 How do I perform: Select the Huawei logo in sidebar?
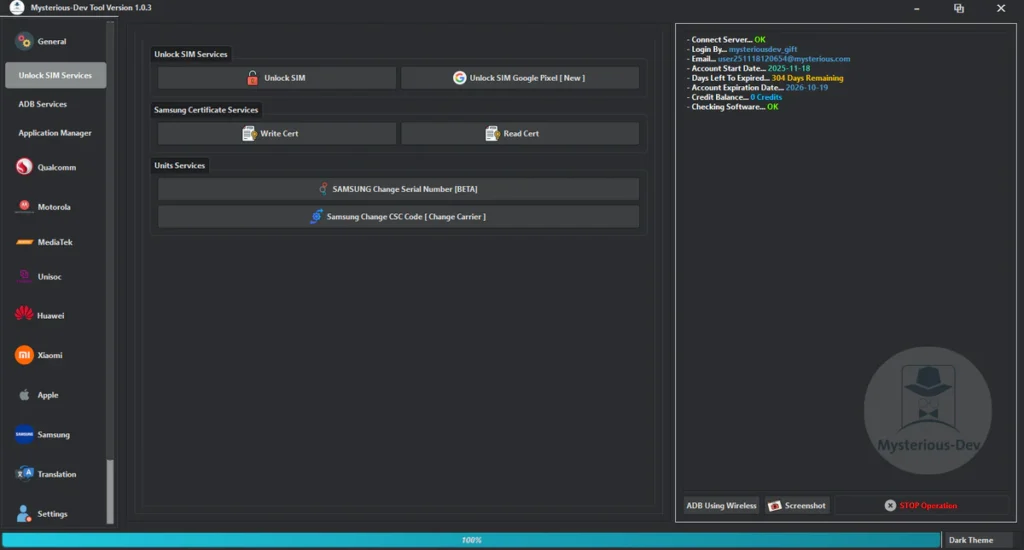tap(25, 315)
